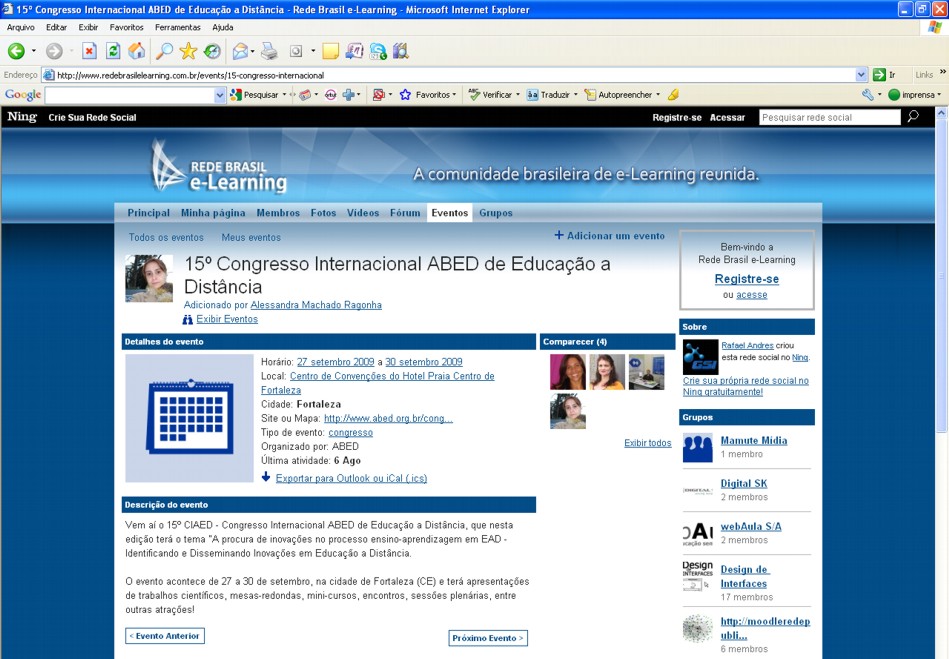Open the Back button history dropdown arrow

tap(34, 51)
